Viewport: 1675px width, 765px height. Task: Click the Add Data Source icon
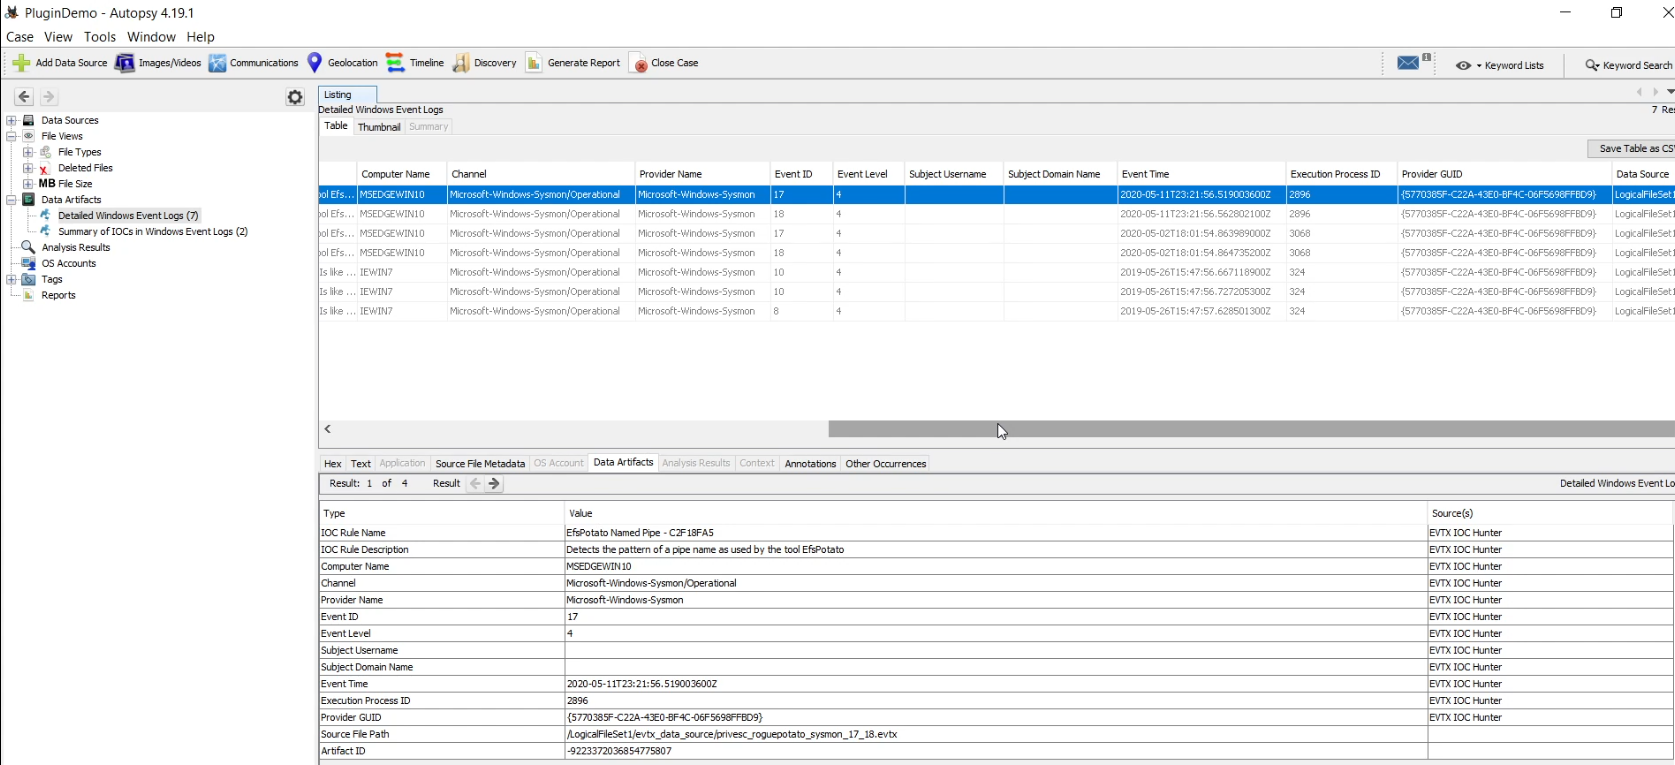(x=21, y=63)
